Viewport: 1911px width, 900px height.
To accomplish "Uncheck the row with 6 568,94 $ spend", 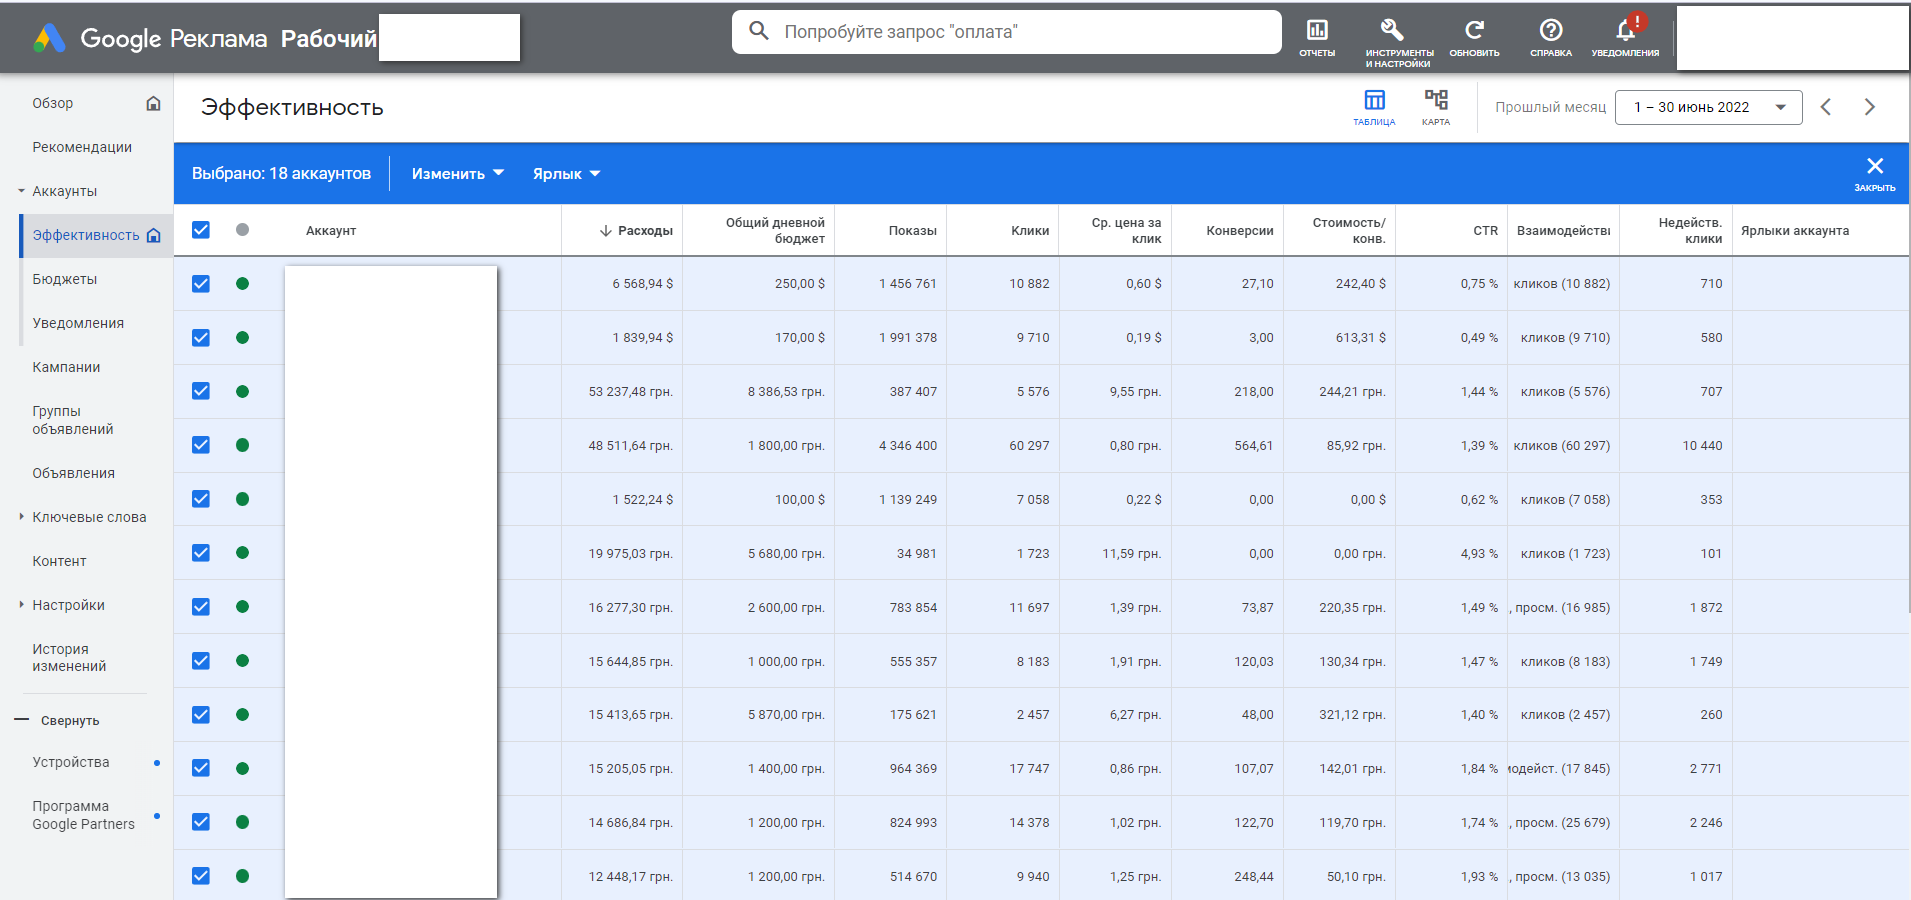I will [x=201, y=284].
